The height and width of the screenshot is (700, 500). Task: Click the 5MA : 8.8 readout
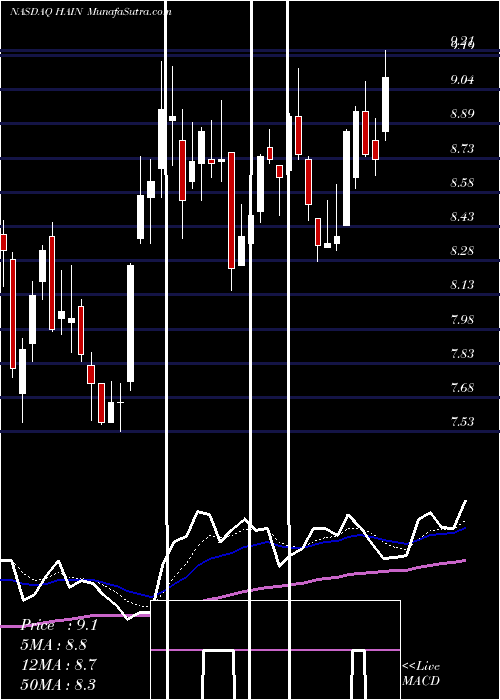pos(54,645)
